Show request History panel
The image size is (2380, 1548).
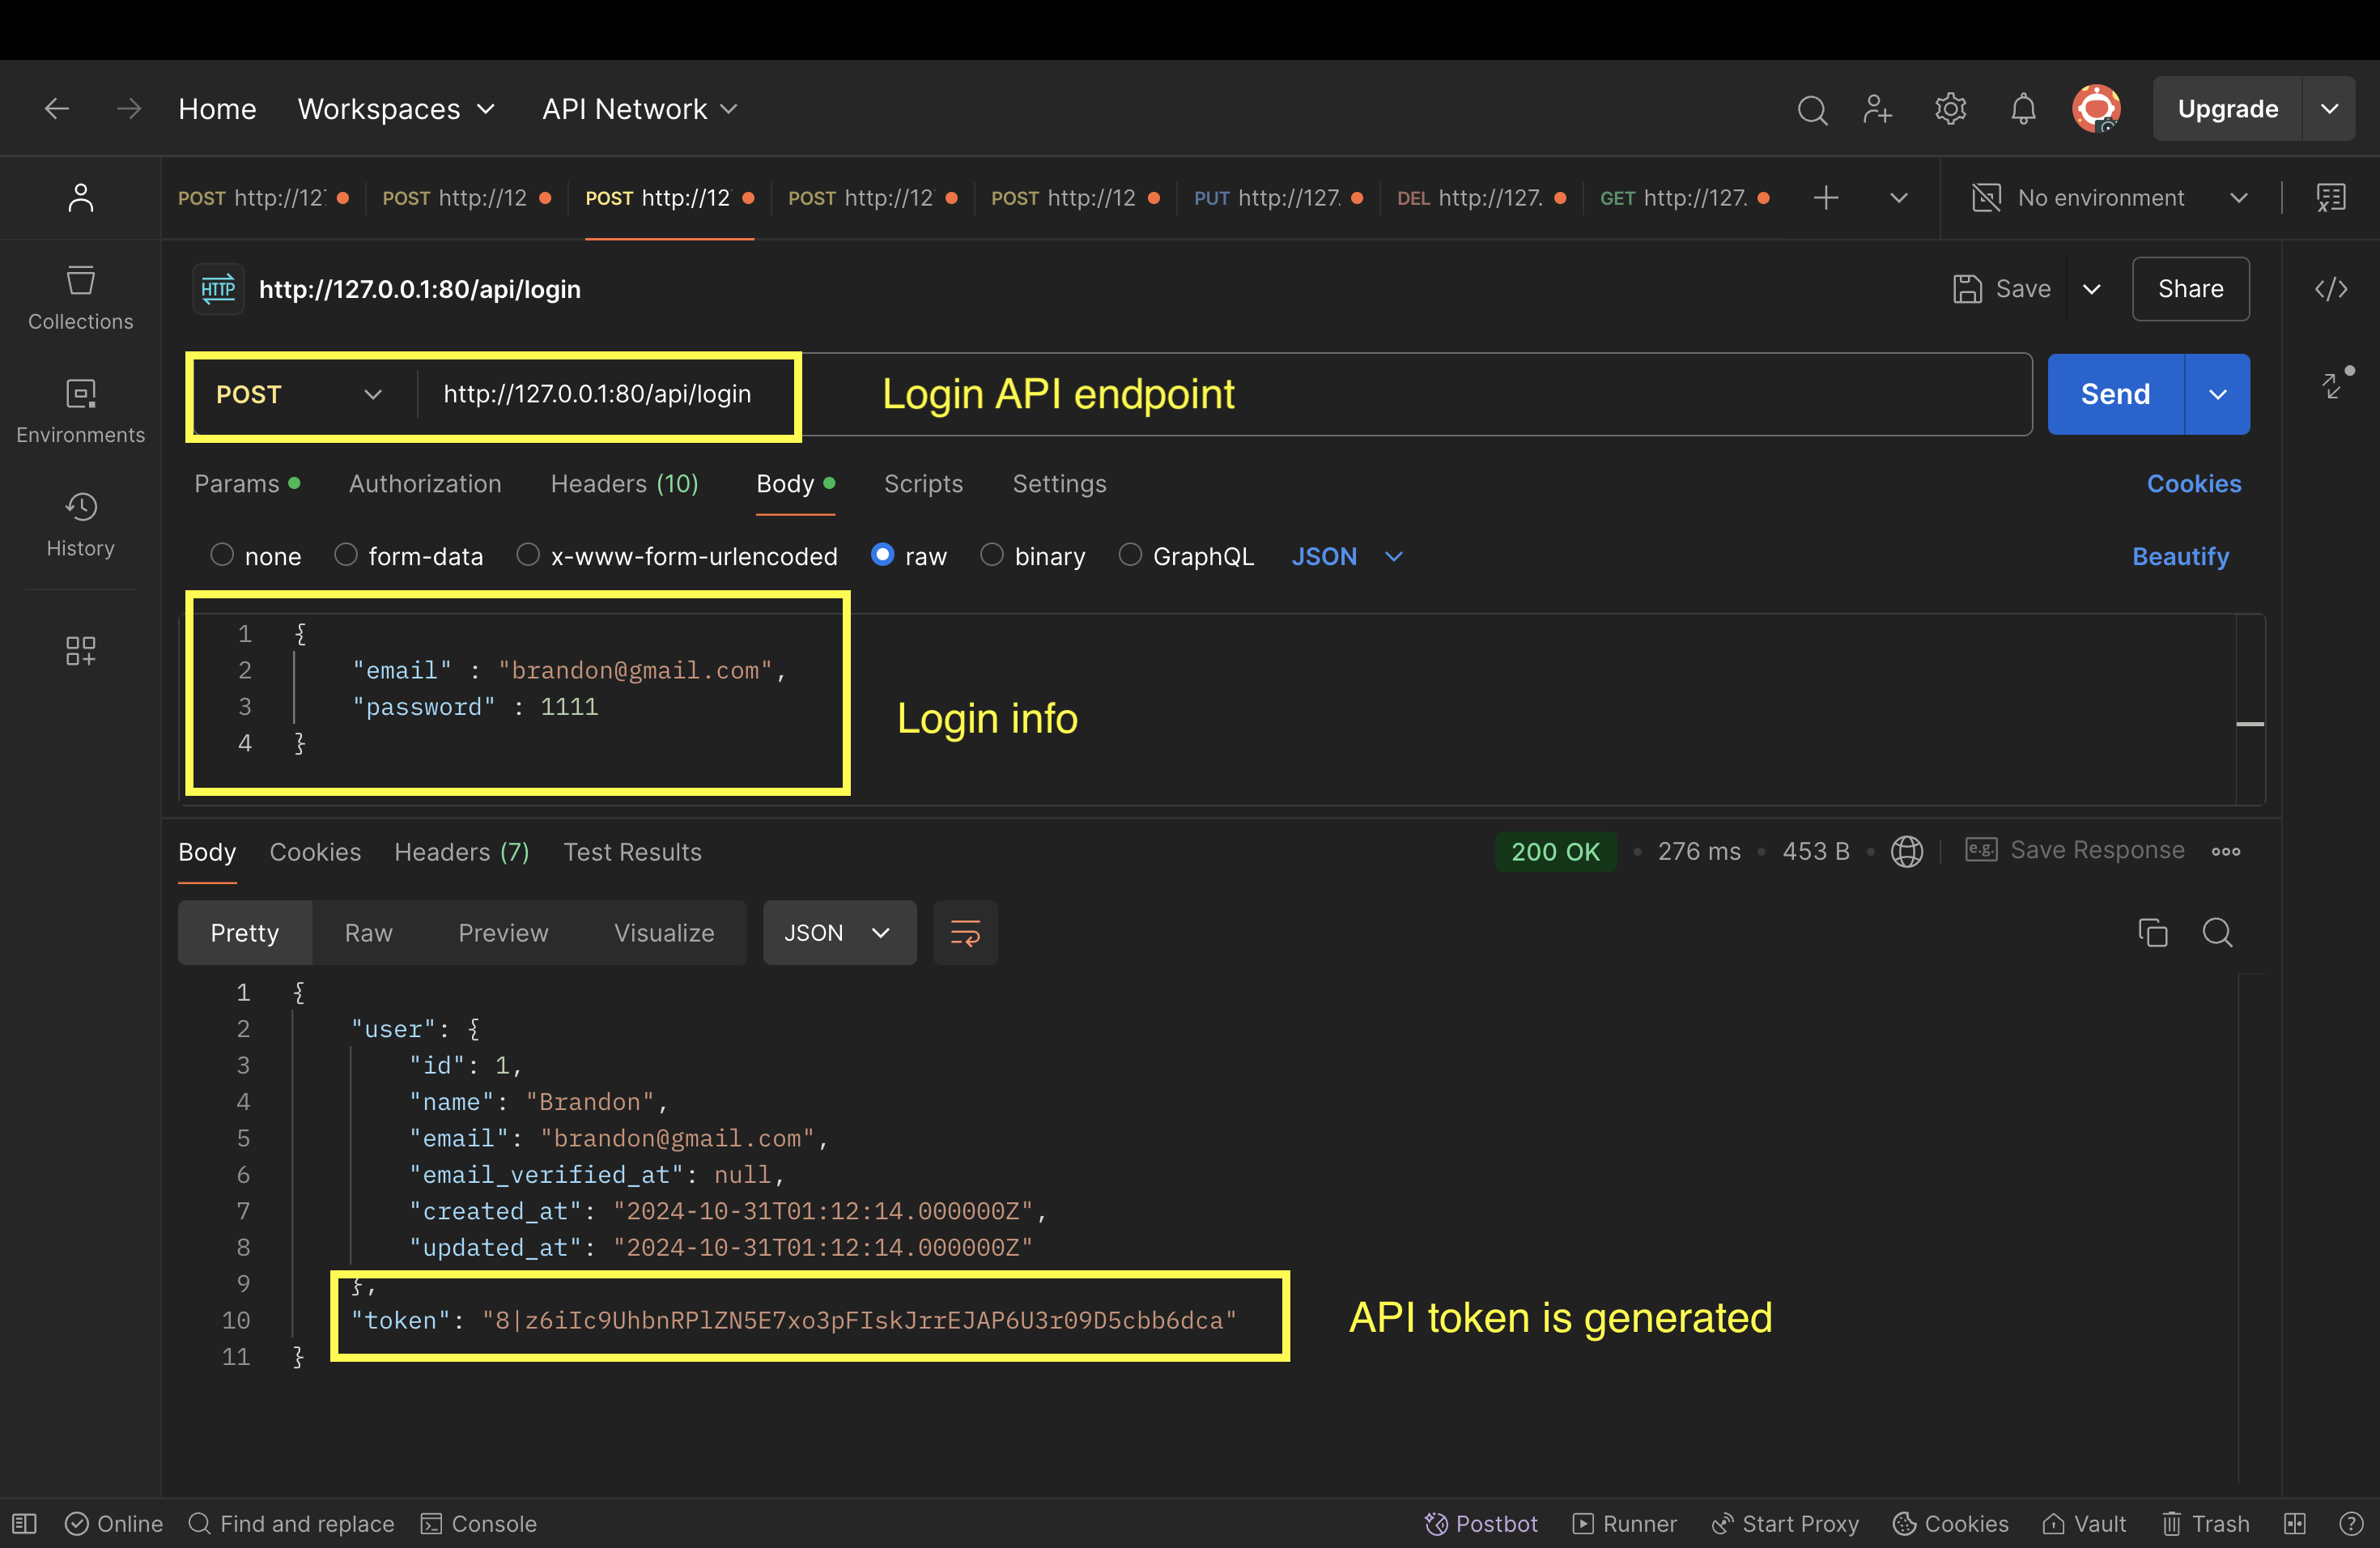[80, 522]
